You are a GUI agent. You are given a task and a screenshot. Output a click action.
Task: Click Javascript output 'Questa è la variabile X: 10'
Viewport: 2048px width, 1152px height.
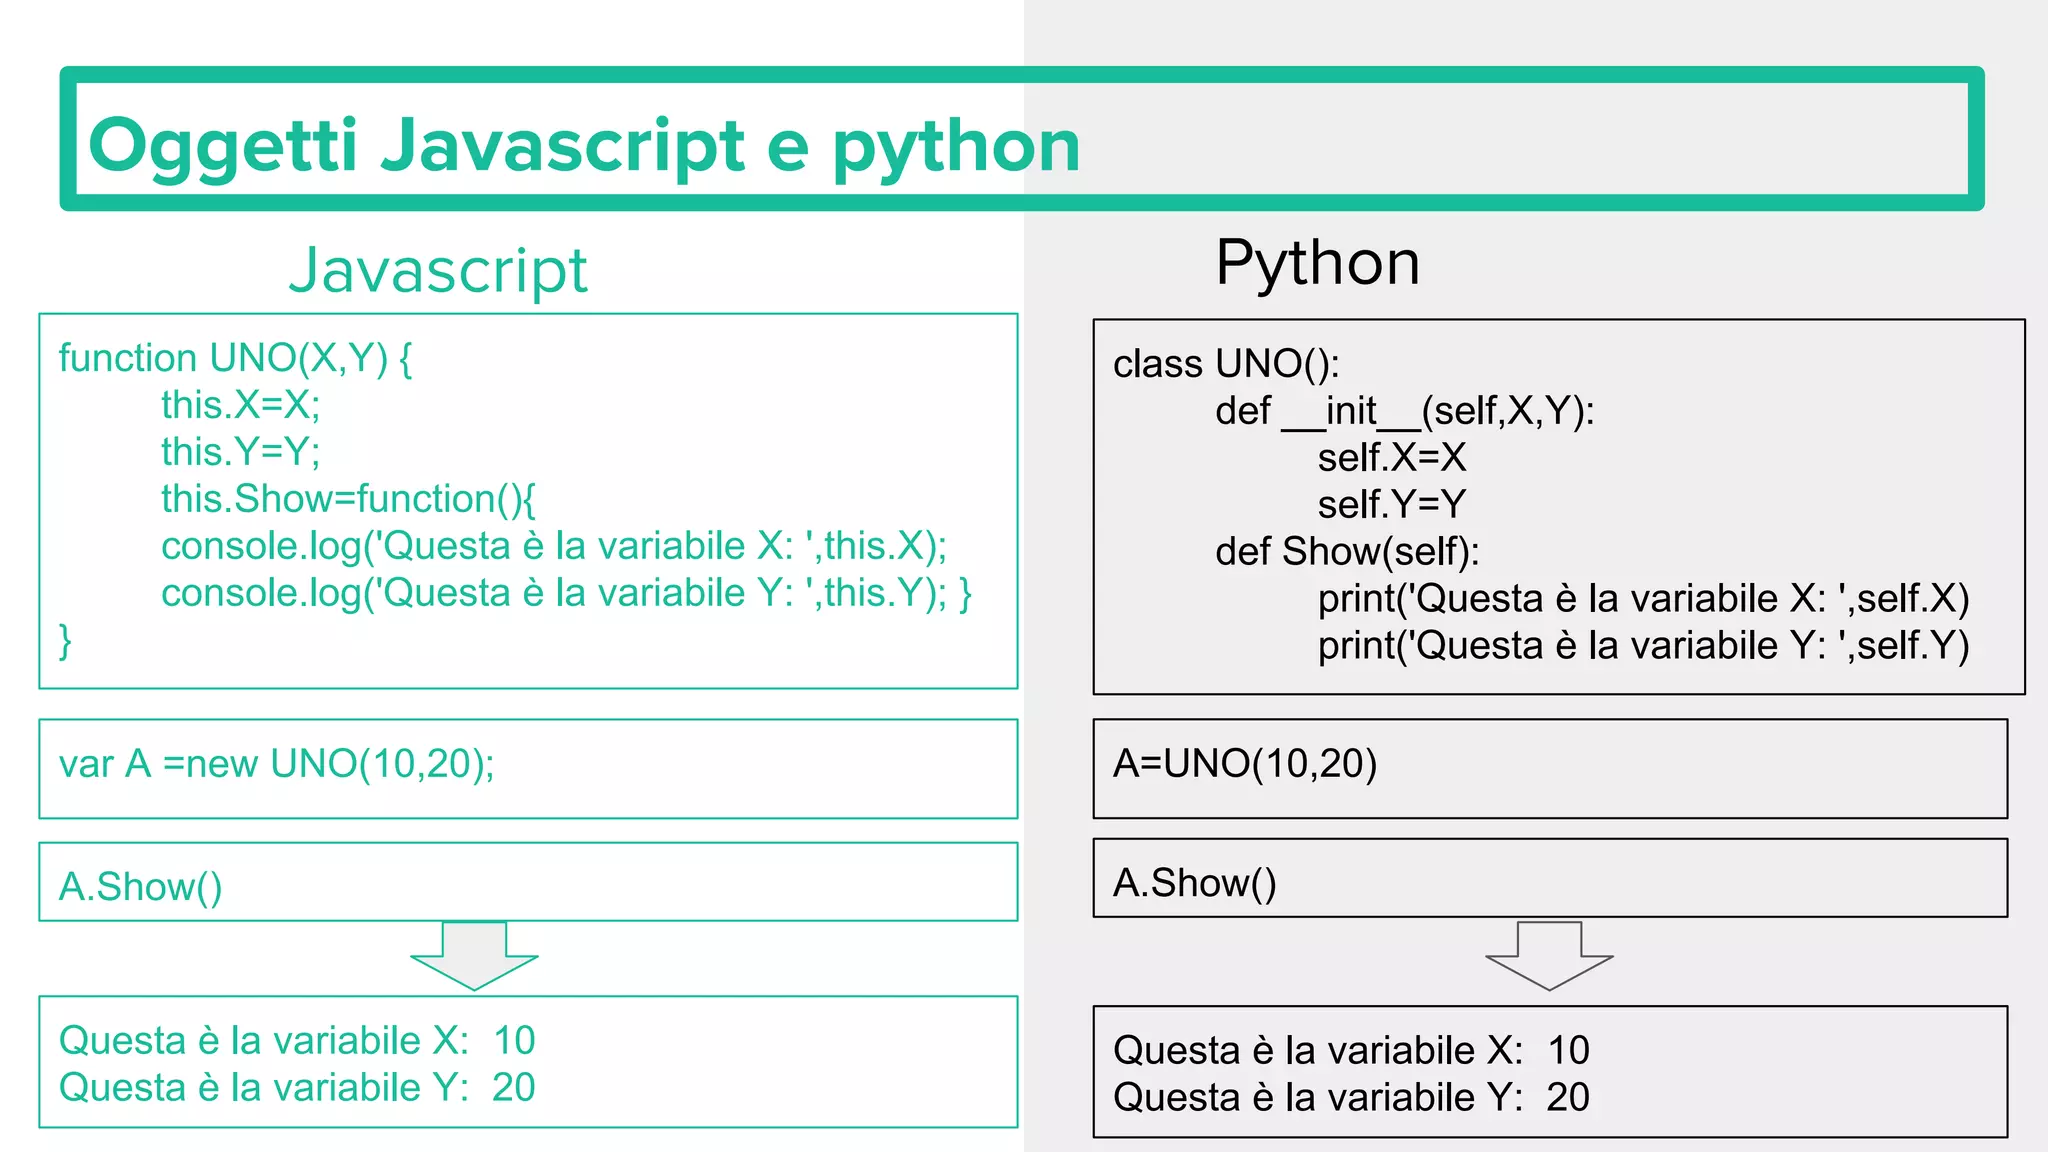(x=297, y=1040)
